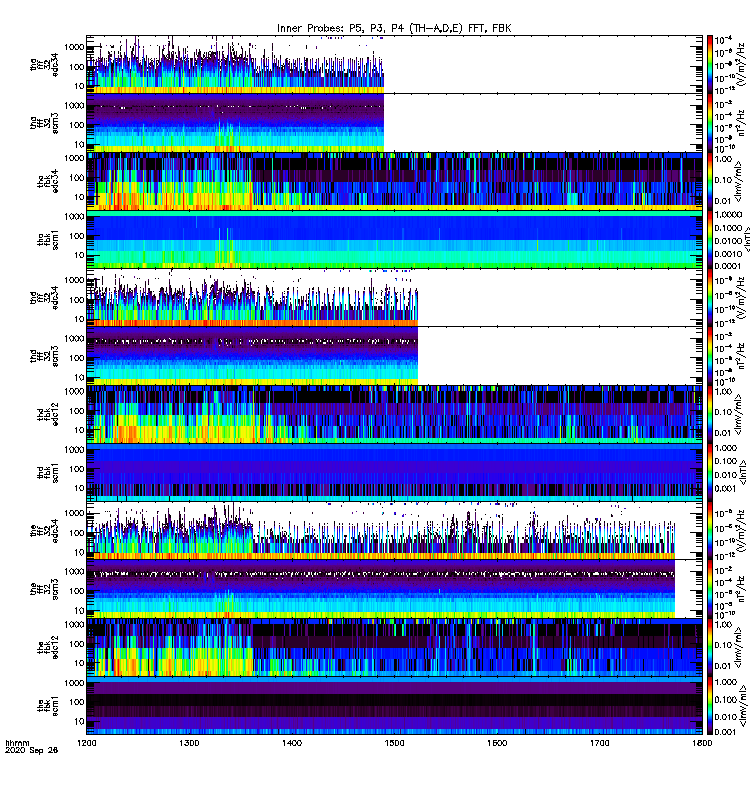Click the color bar beside thd fbk scm1 panel
The width and height of the screenshot is (750, 800).
pyautogui.click(x=710, y=472)
